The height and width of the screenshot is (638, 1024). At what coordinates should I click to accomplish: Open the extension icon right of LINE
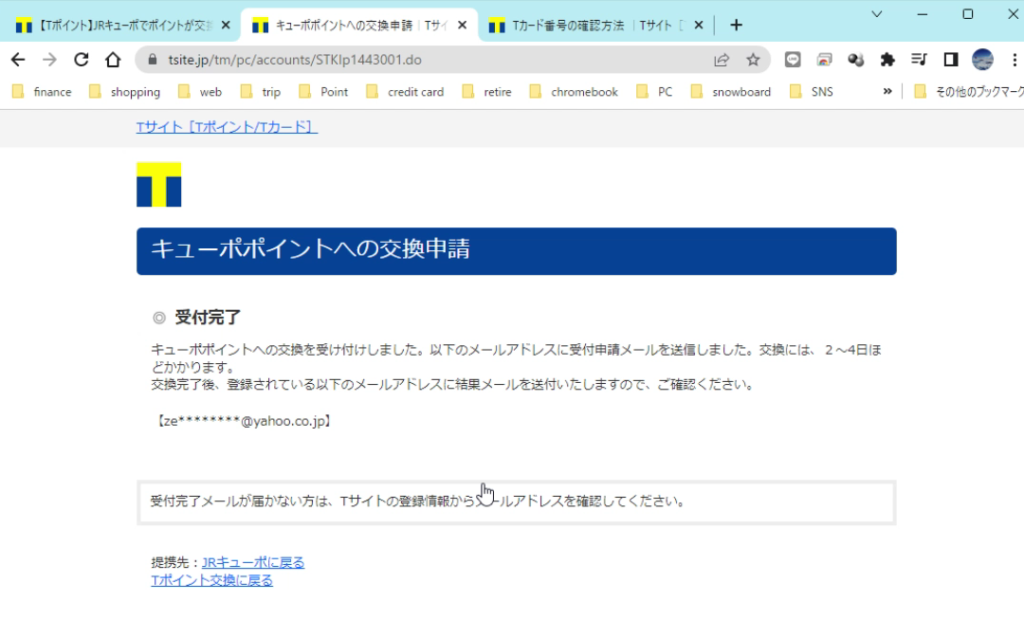pos(824,60)
